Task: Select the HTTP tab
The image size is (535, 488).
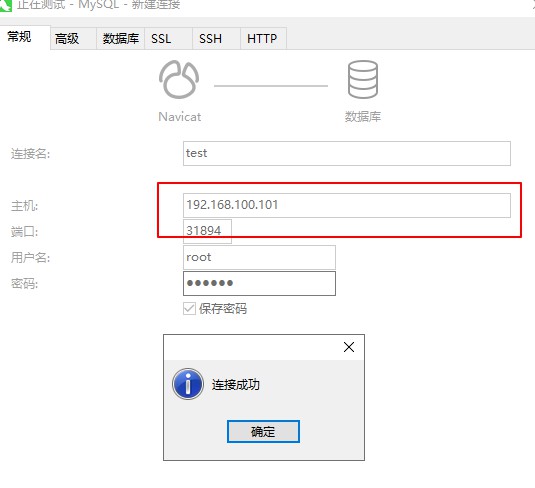Action: pyautogui.click(x=263, y=39)
